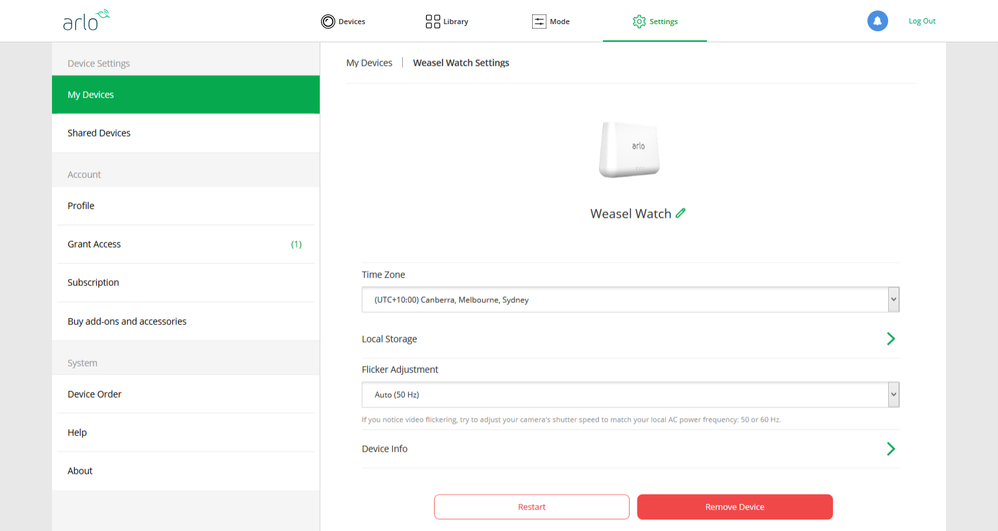Click the flicker adjustment help text
The image size is (998, 531).
(571, 420)
